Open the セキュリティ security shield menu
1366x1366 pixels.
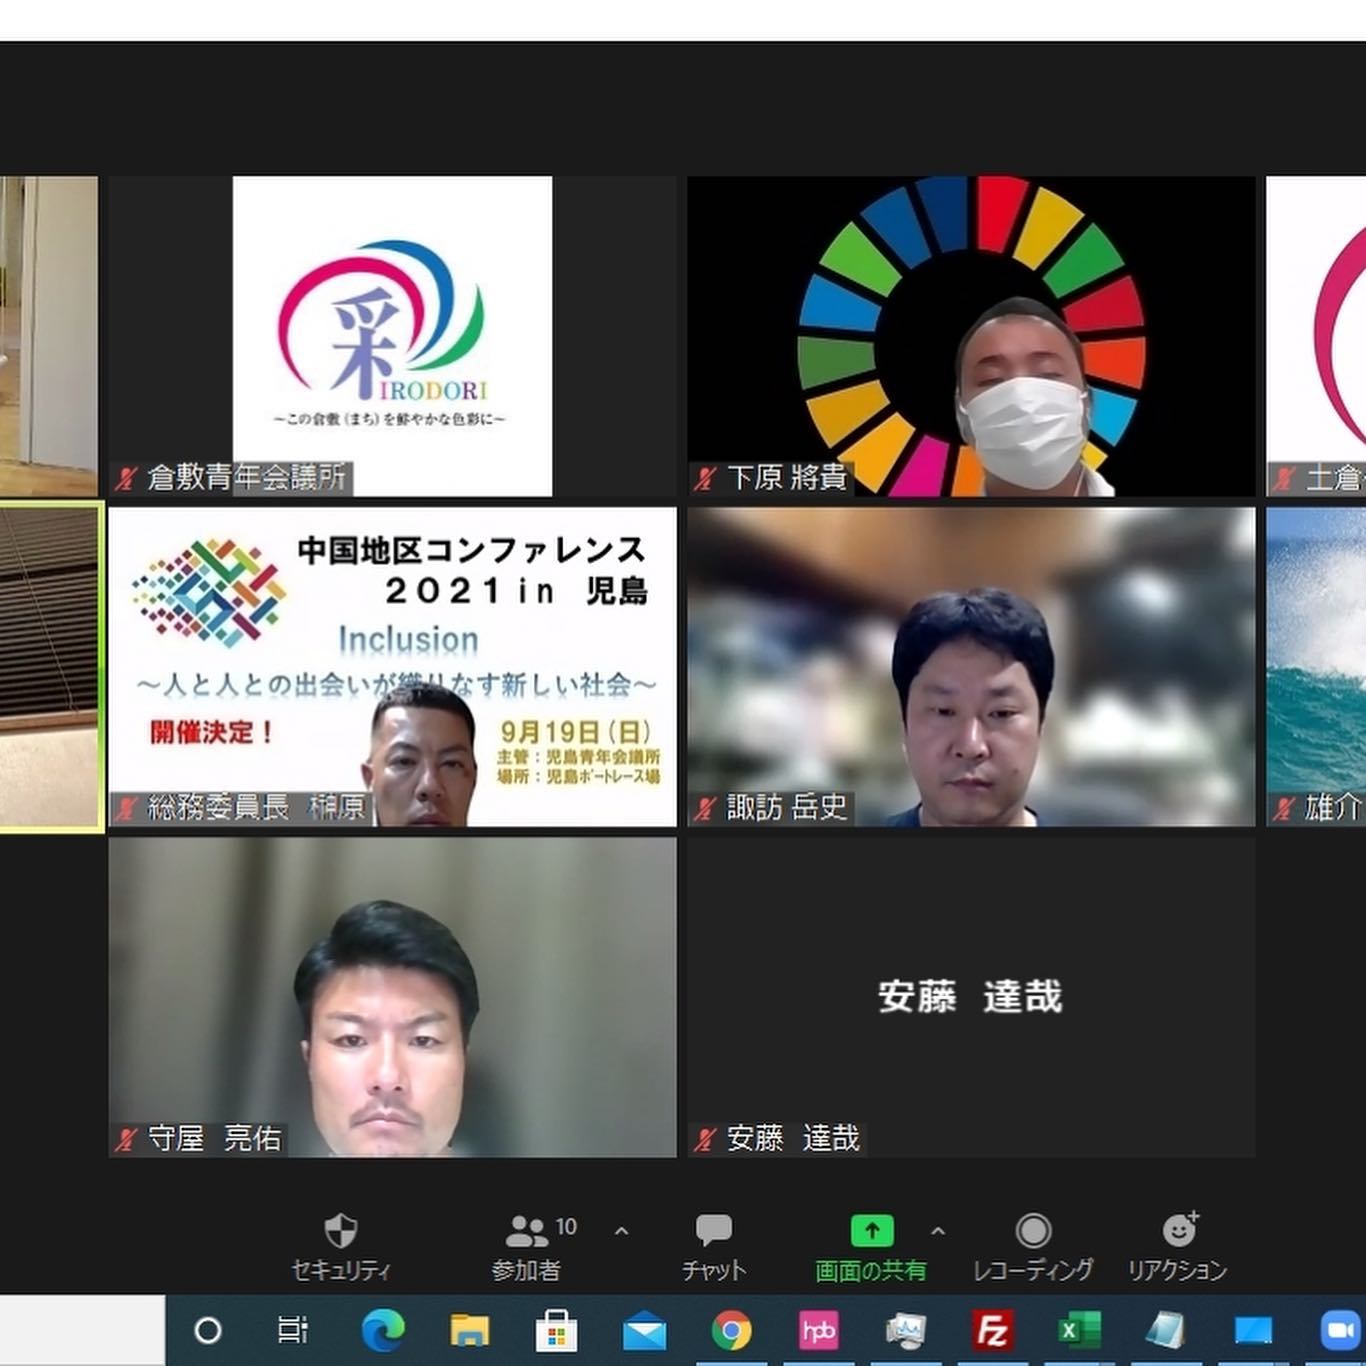(340, 1232)
